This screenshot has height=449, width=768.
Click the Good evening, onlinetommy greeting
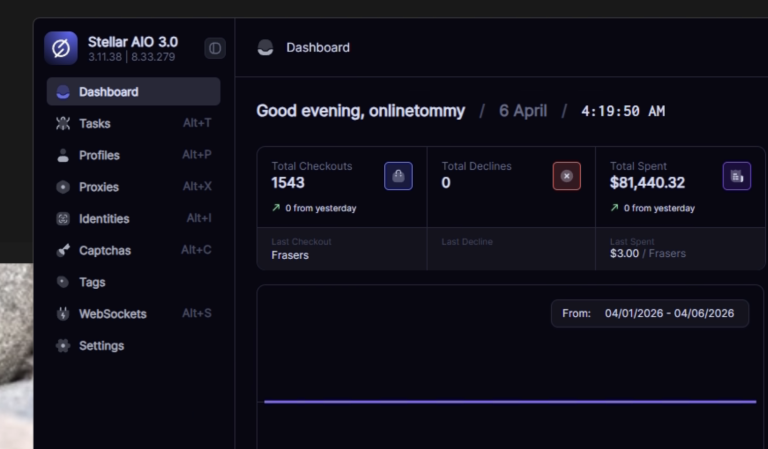pyautogui.click(x=360, y=111)
